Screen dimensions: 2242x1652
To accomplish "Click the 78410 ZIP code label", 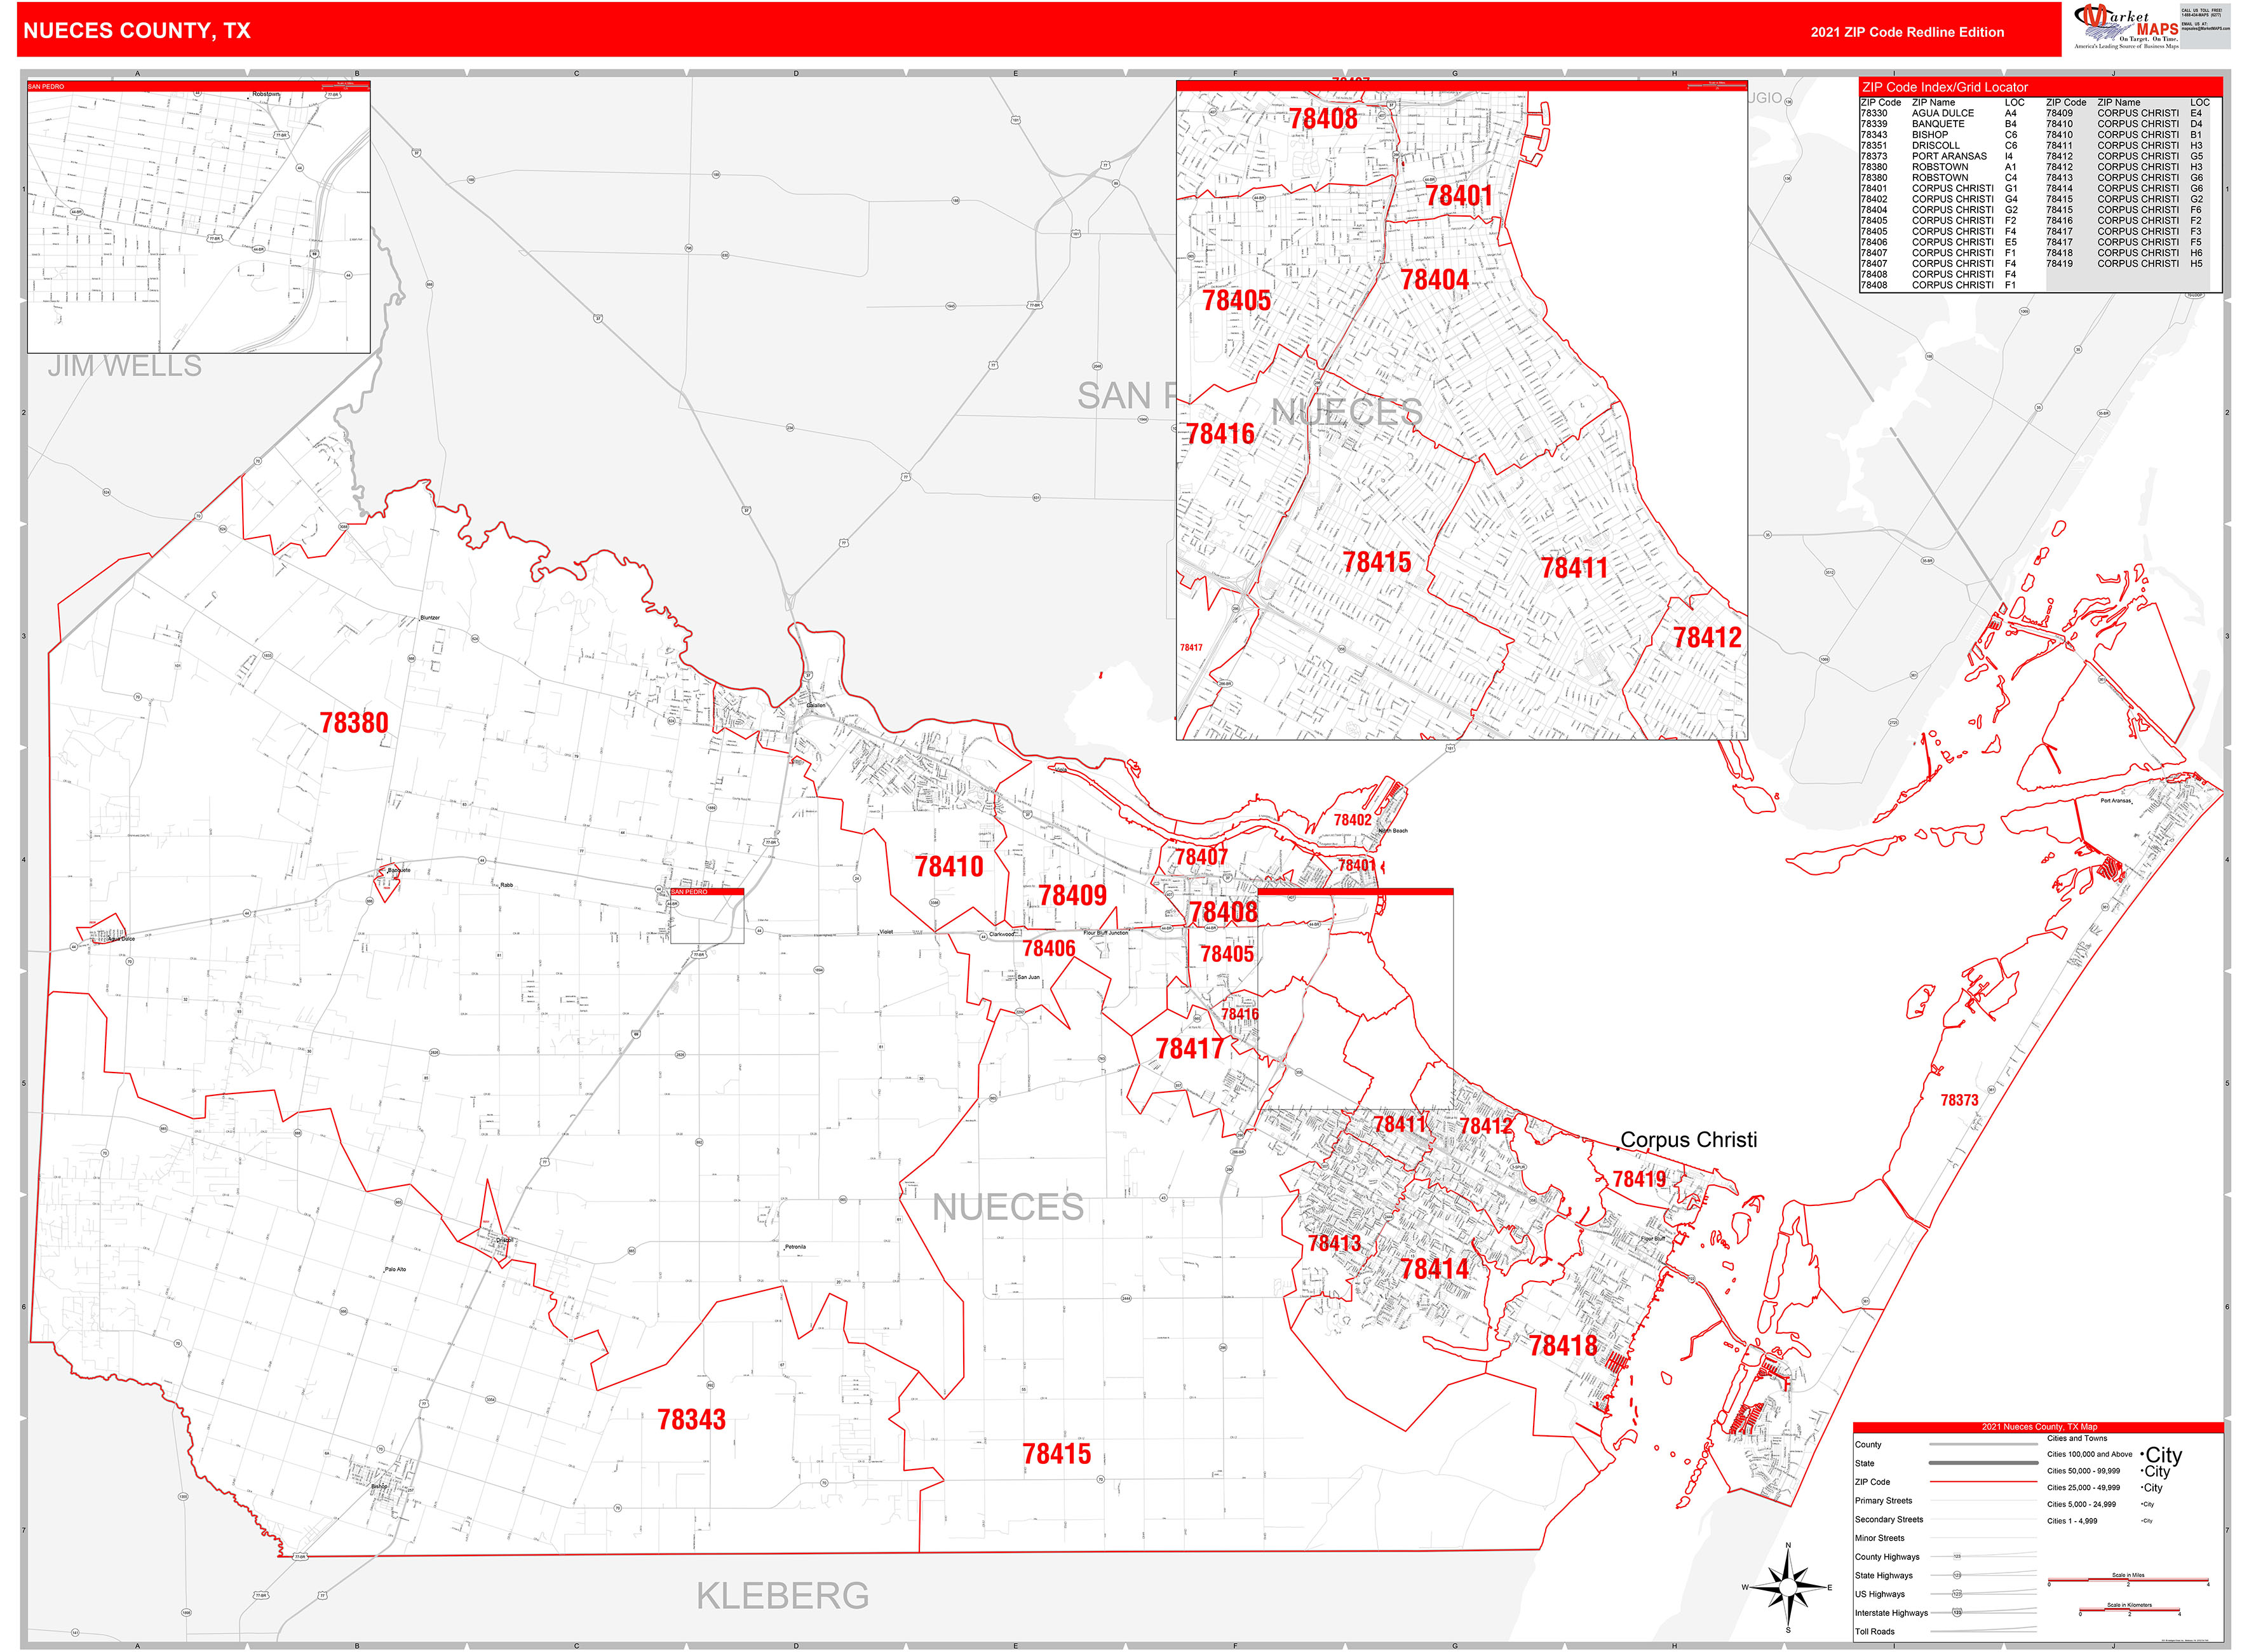I will (949, 867).
